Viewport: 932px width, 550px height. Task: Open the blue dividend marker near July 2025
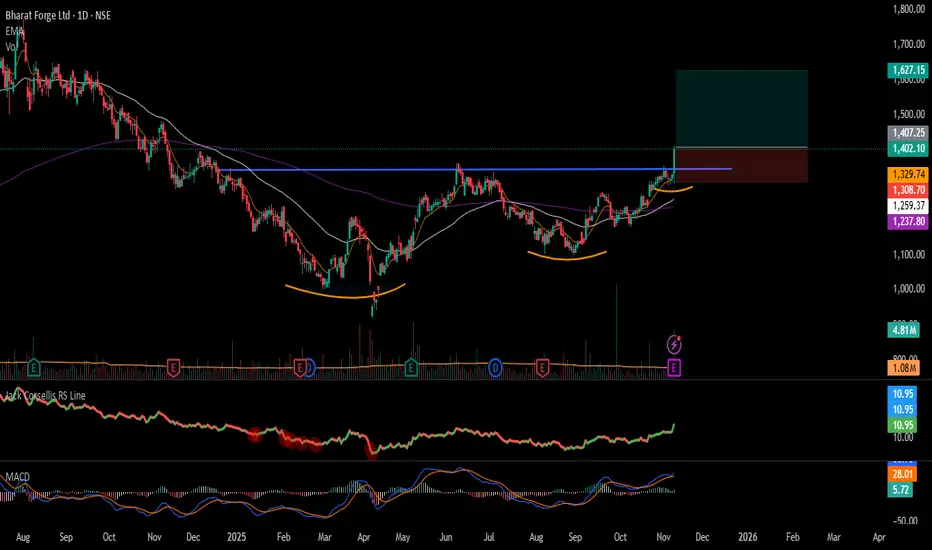(x=495, y=368)
